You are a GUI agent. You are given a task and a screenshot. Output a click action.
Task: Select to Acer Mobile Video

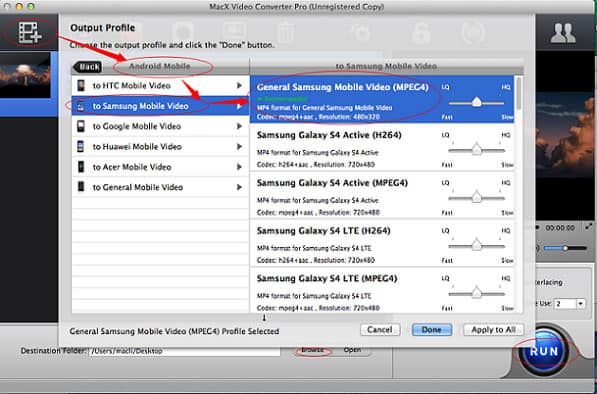point(160,167)
